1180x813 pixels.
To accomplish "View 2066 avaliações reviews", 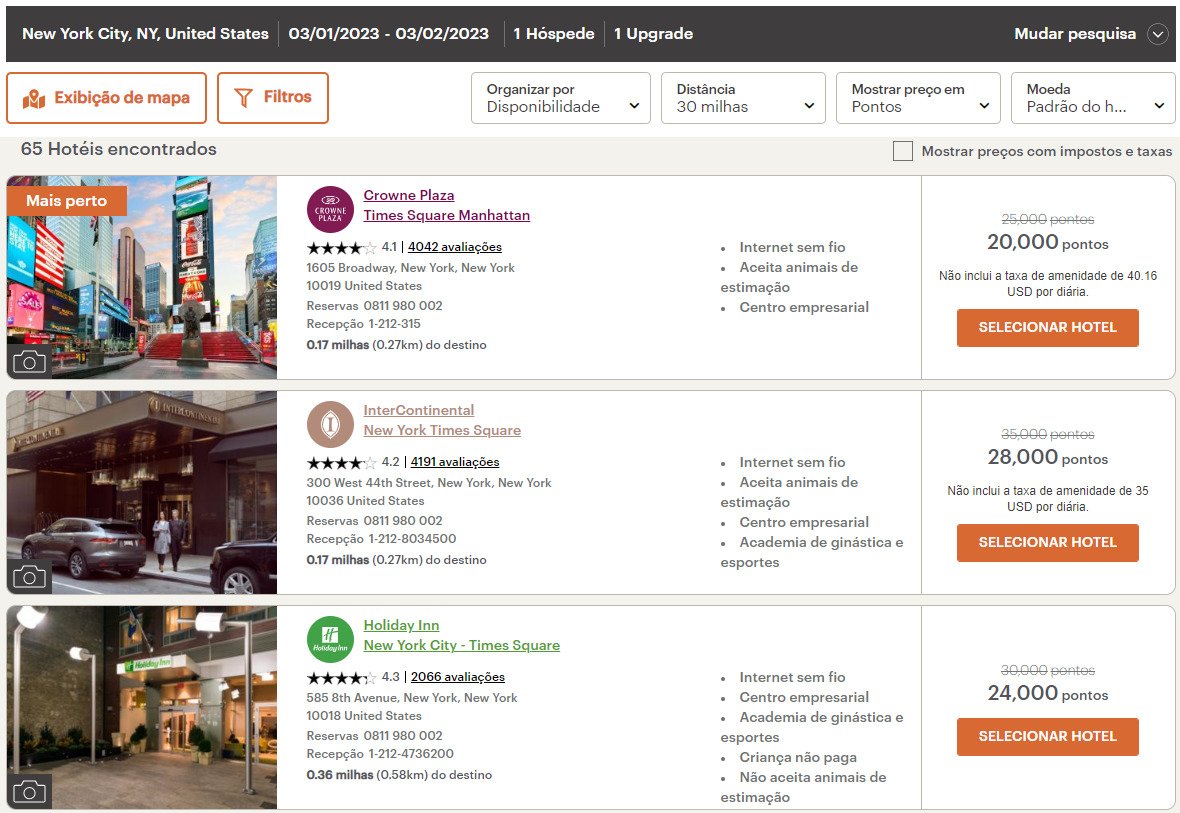I will (458, 678).
